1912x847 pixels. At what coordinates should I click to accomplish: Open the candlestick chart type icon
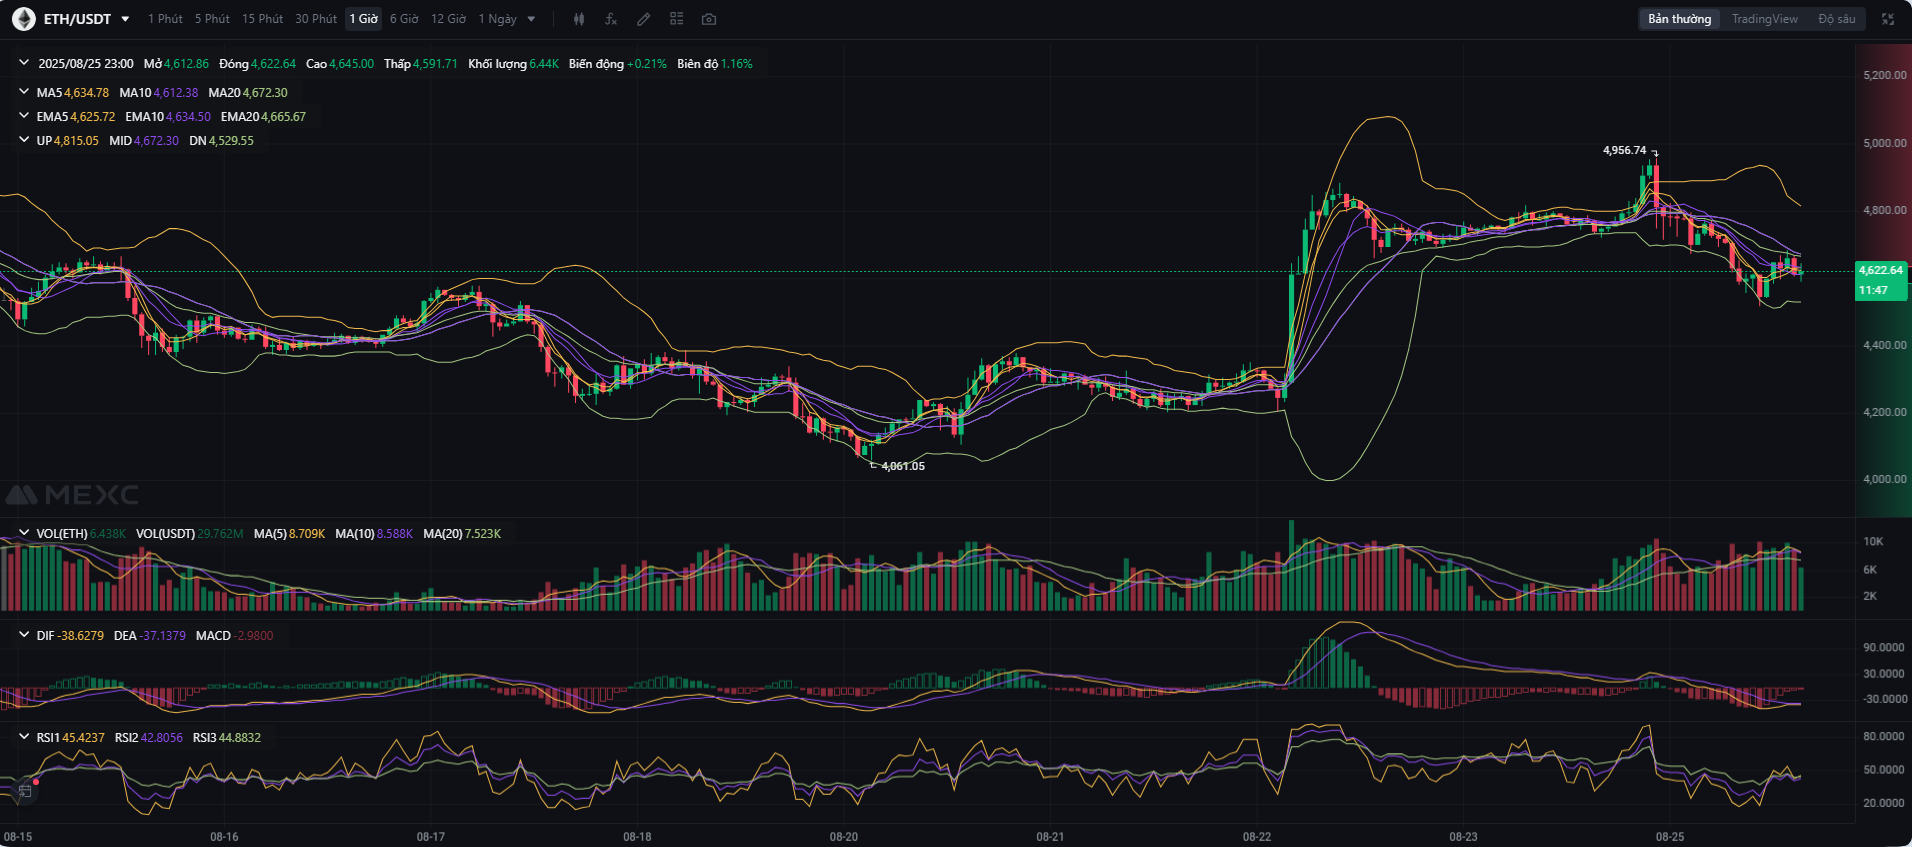pyautogui.click(x=578, y=19)
